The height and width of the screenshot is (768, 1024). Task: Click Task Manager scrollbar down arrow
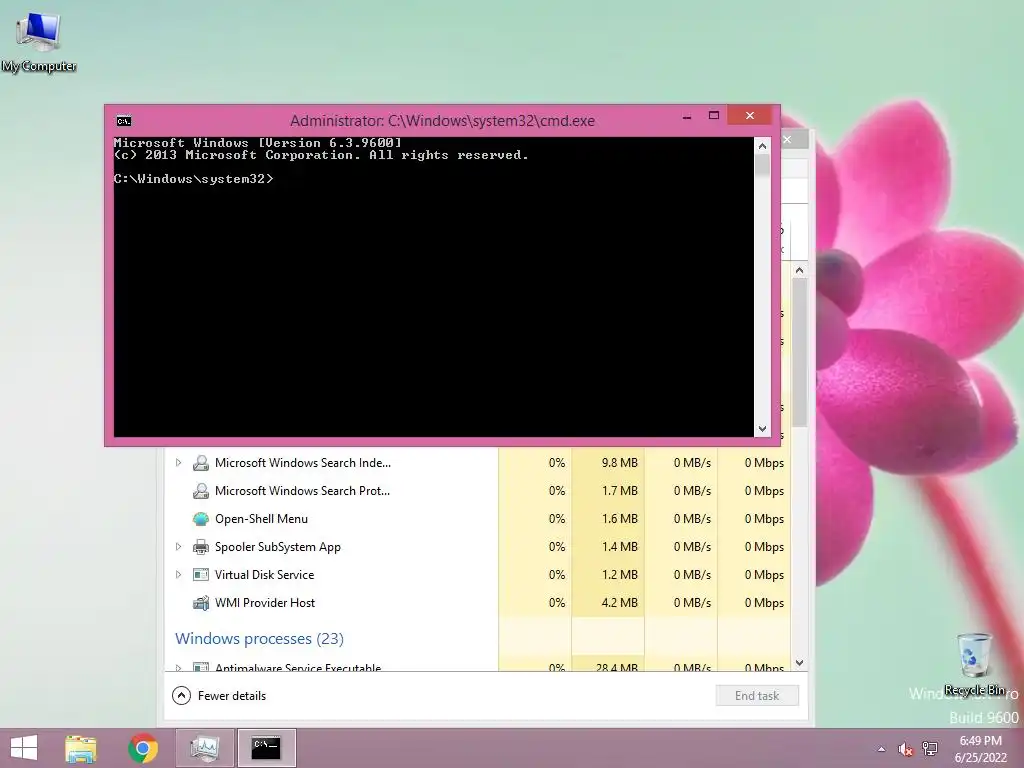pos(800,663)
